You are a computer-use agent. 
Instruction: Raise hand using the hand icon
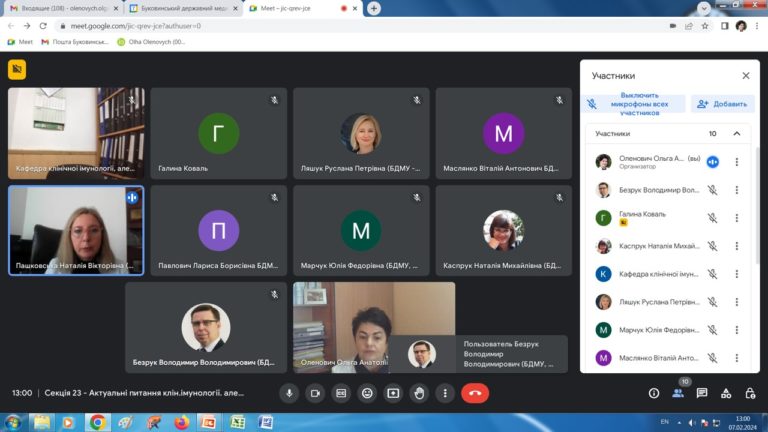tap(419, 393)
